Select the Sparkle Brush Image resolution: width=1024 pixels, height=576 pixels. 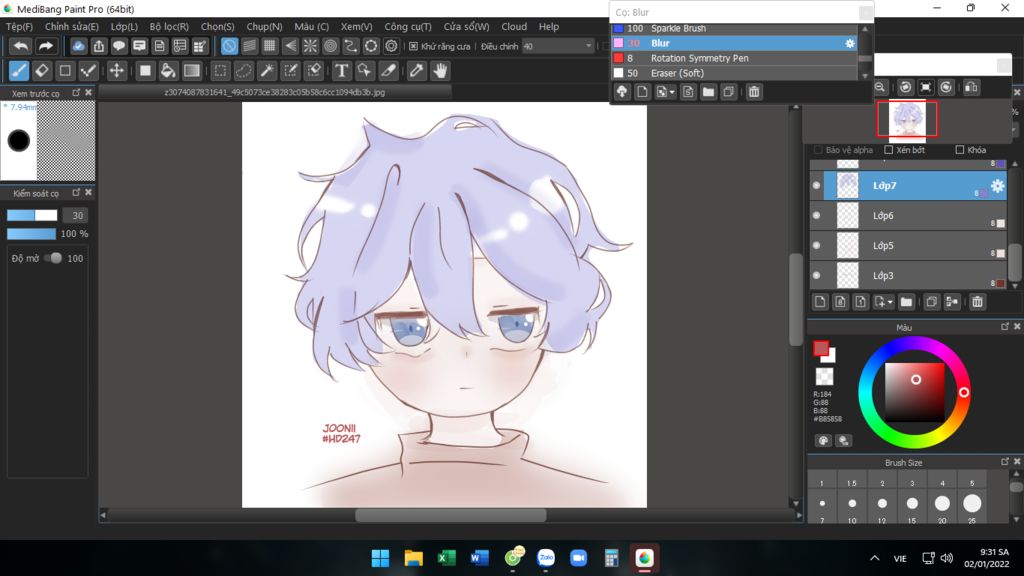click(734, 29)
